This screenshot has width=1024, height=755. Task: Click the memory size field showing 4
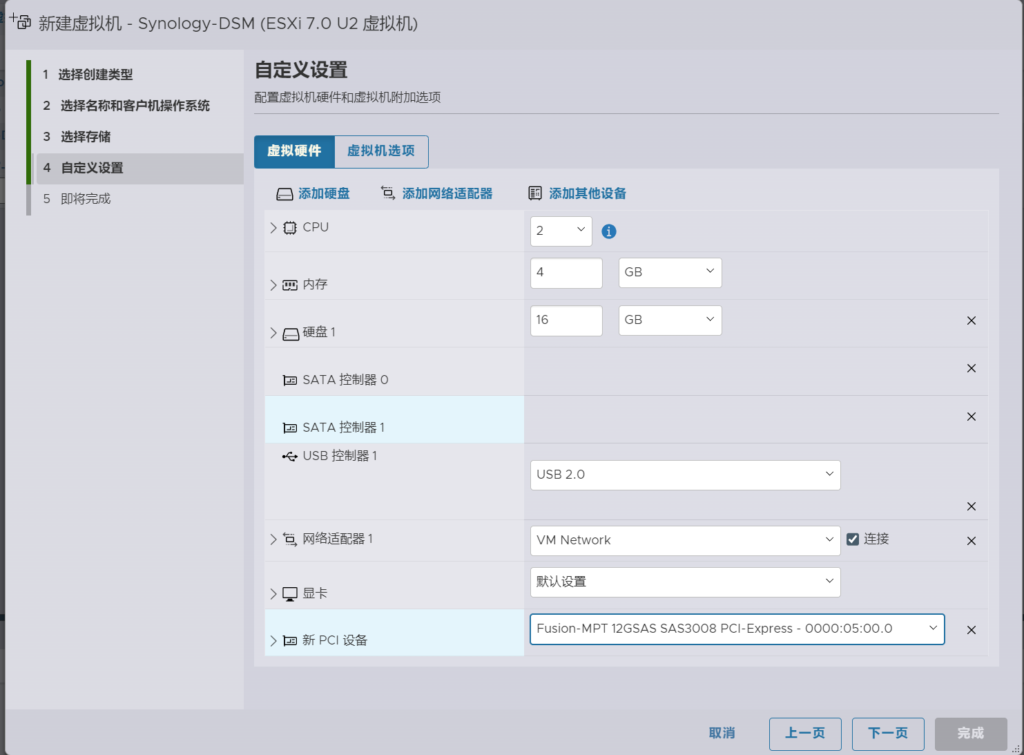566,272
